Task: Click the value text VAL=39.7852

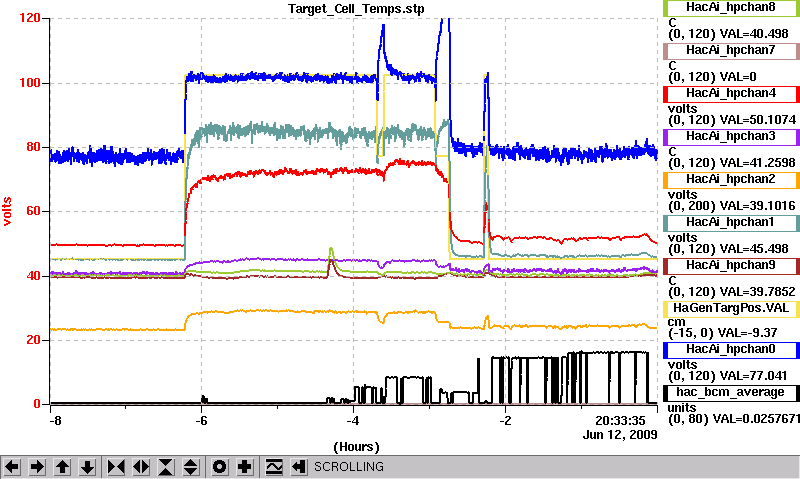Action: [757, 292]
